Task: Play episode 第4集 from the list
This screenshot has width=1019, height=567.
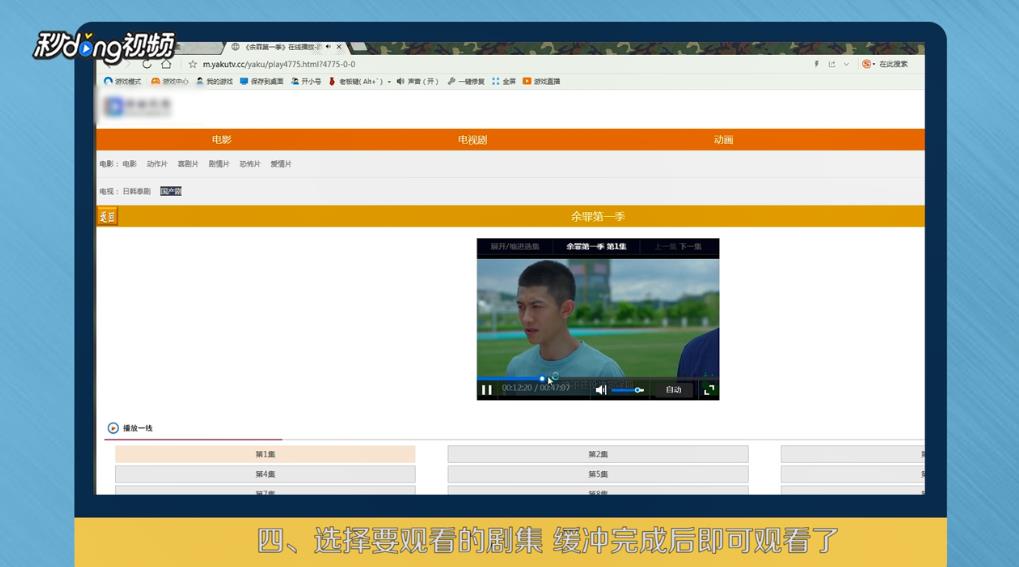Action: [x=265, y=474]
